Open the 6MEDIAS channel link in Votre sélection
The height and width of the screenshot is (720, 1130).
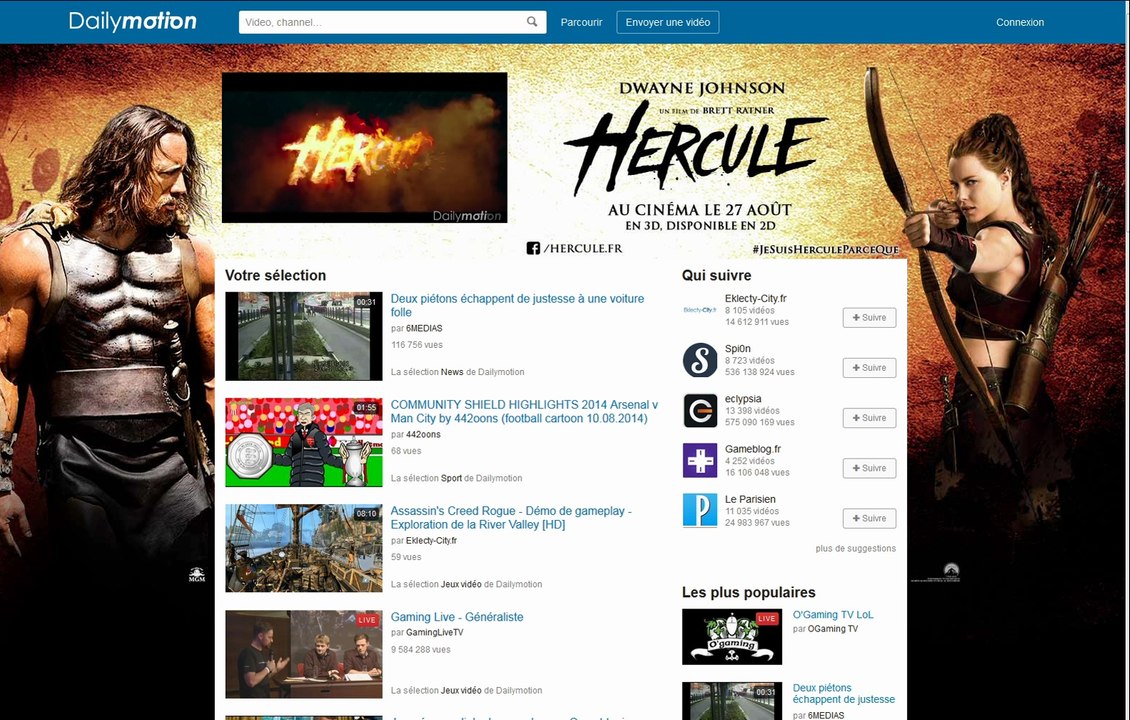coord(424,328)
